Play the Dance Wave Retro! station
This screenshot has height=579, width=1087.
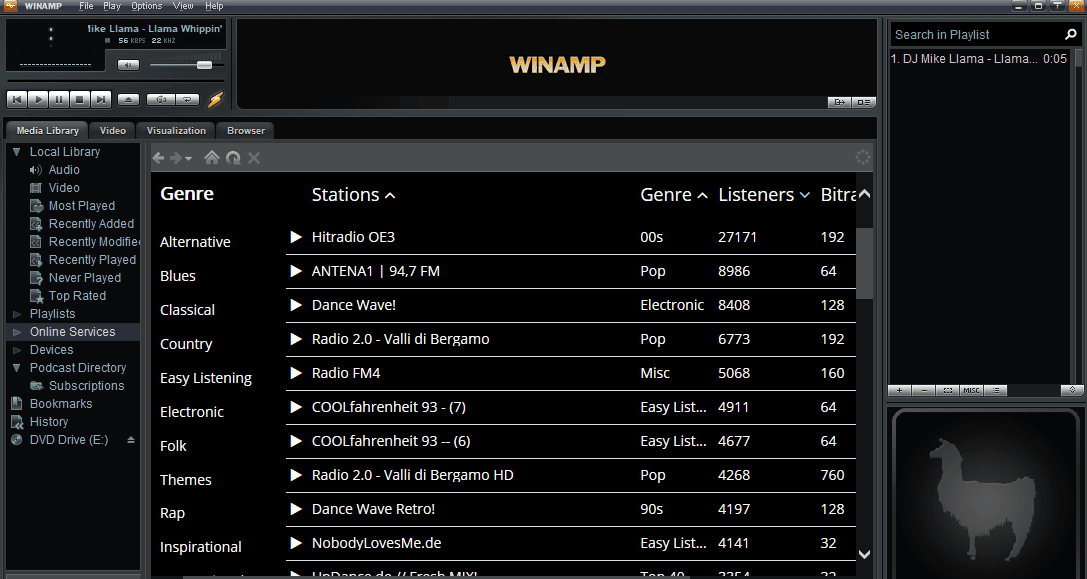(296, 509)
